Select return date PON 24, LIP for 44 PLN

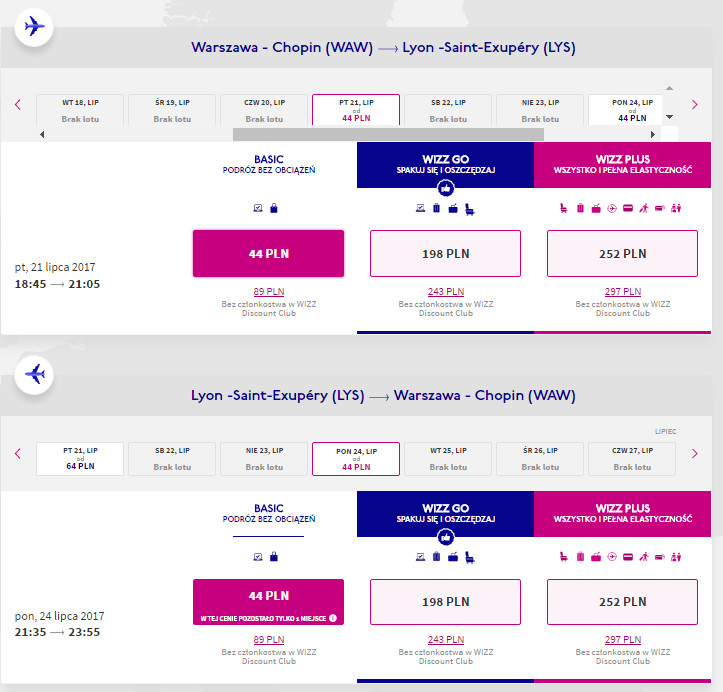(356, 459)
